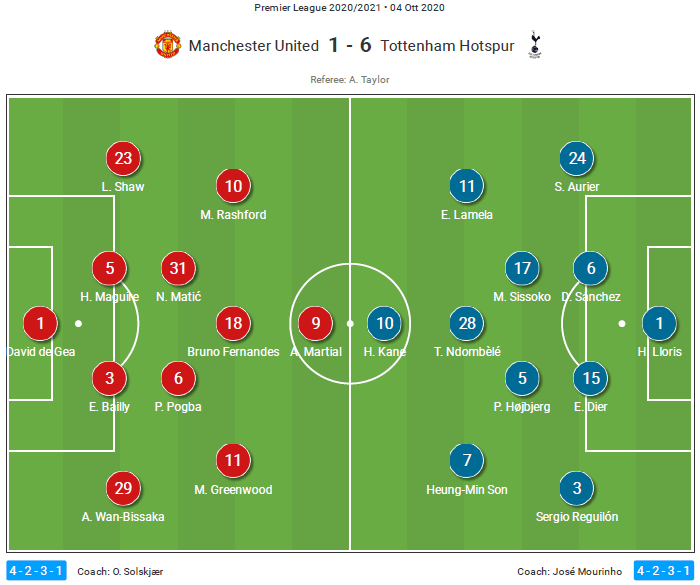Select goalkeeper marker 1 H. Lloris

[x=659, y=323]
